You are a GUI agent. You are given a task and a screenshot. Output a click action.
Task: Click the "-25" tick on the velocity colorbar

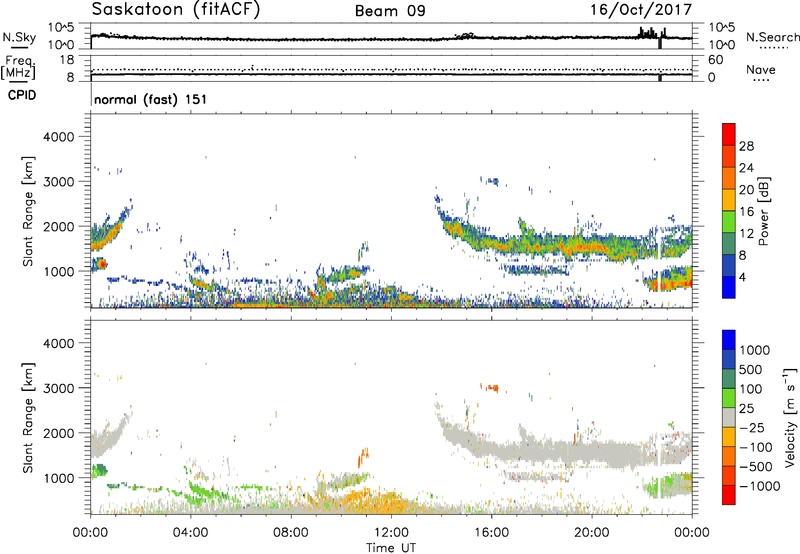(x=752, y=427)
